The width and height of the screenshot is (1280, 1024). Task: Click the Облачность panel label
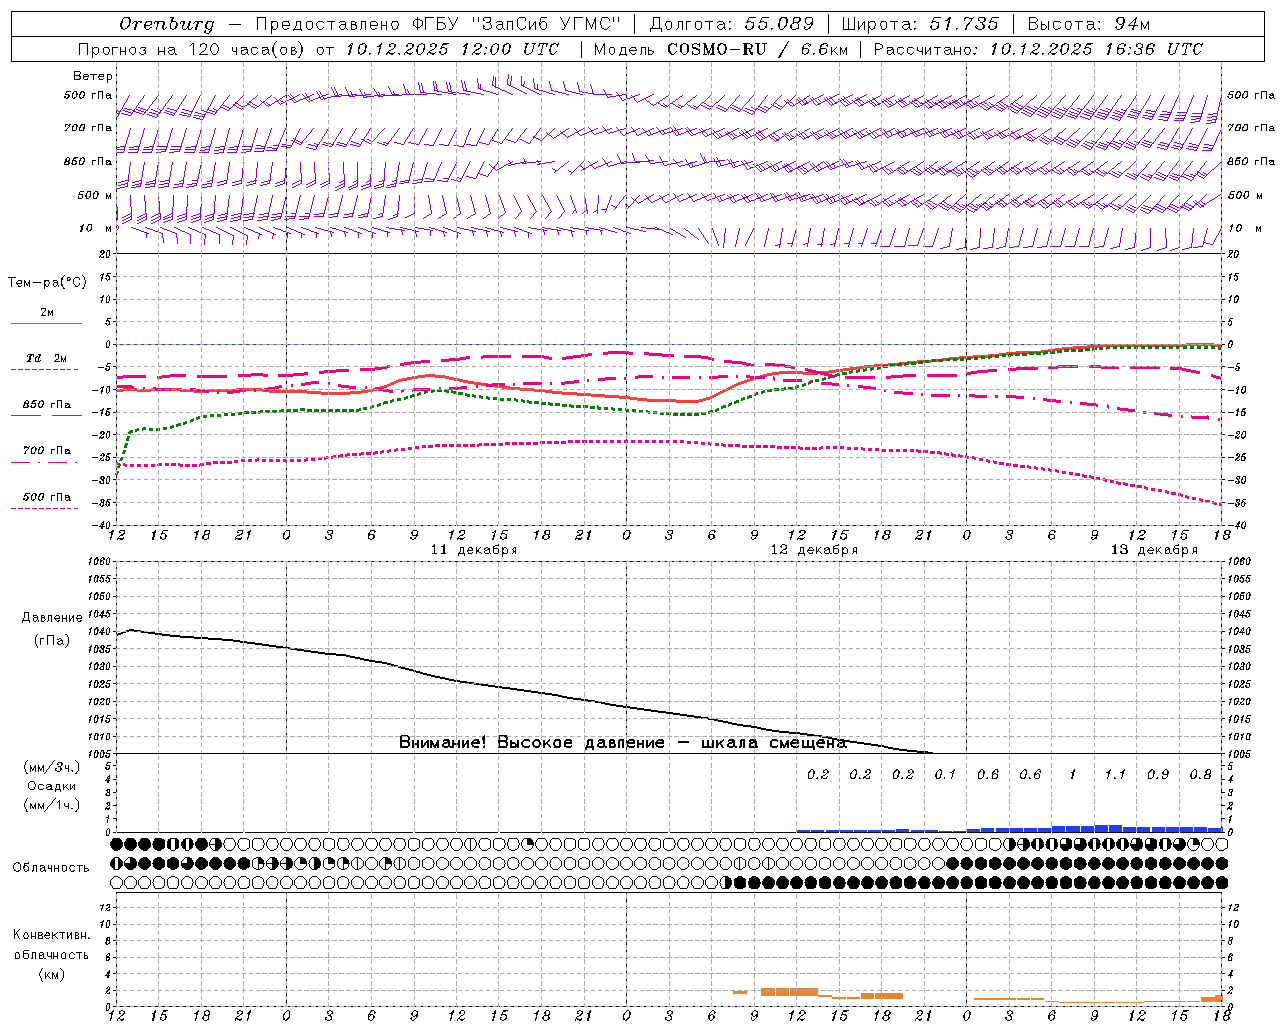pos(51,868)
